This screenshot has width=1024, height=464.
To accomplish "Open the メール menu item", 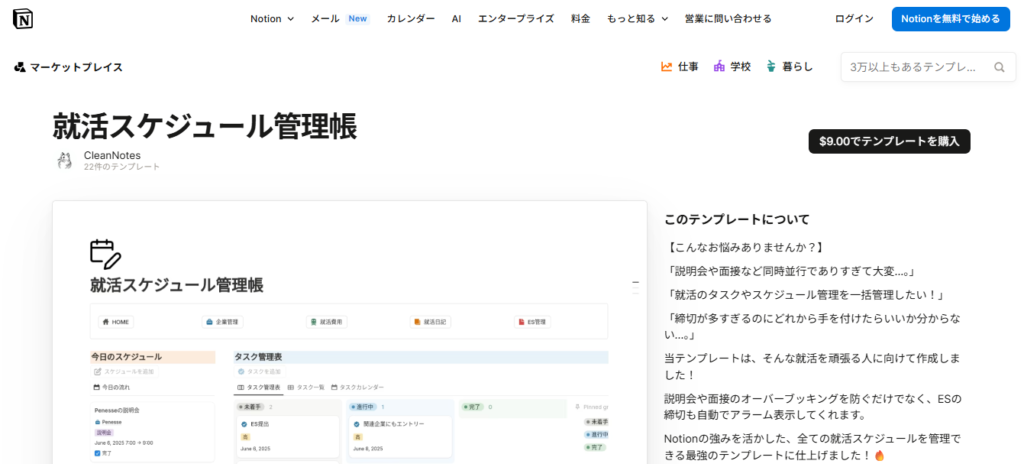I will (x=325, y=19).
